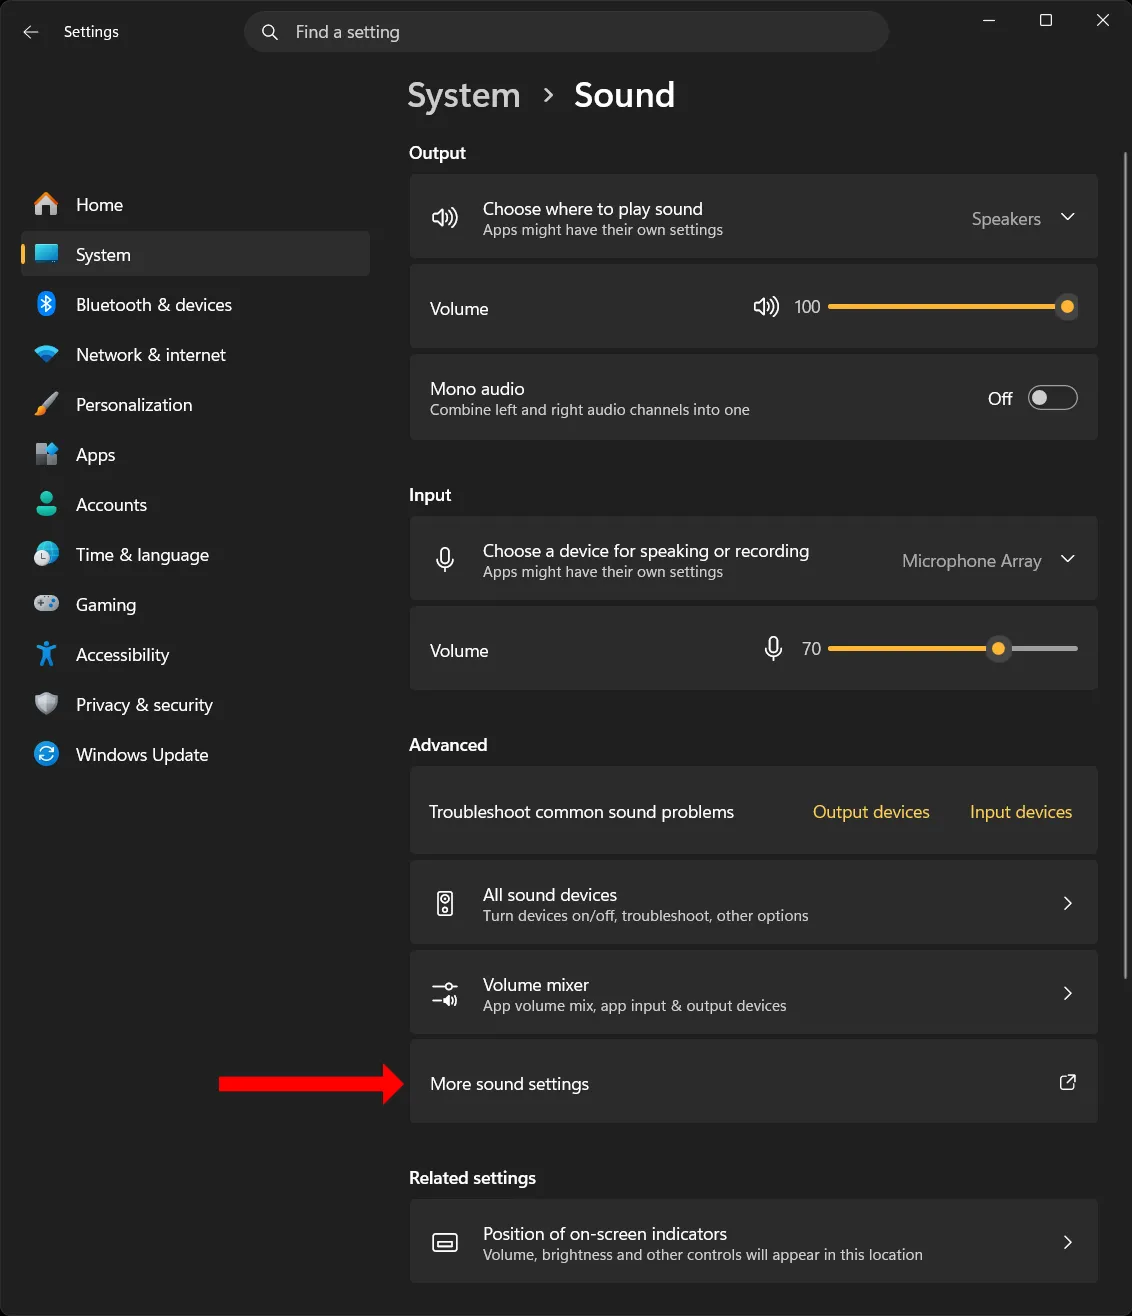Click the Accounts person icon

pos(46,504)
